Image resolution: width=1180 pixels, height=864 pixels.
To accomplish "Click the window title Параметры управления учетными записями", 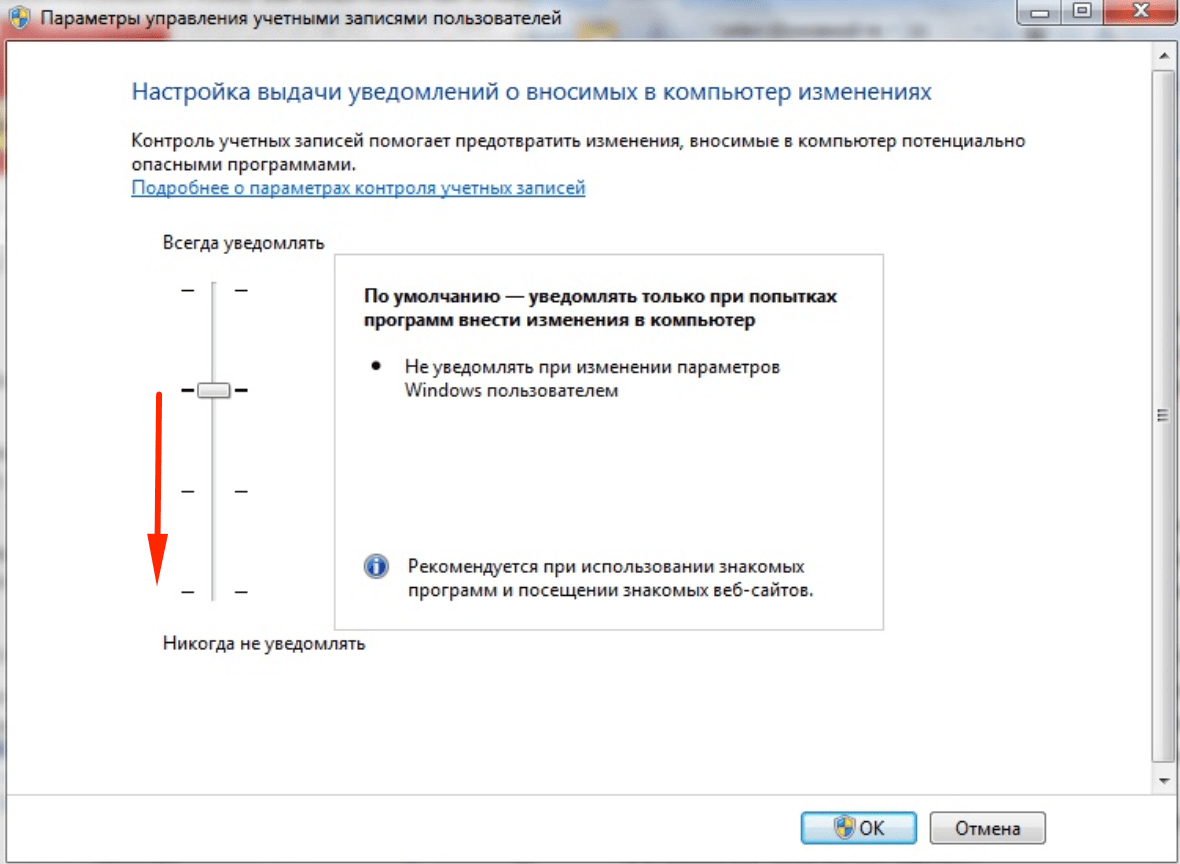I will pyautogui.click(x=301, y=17).
